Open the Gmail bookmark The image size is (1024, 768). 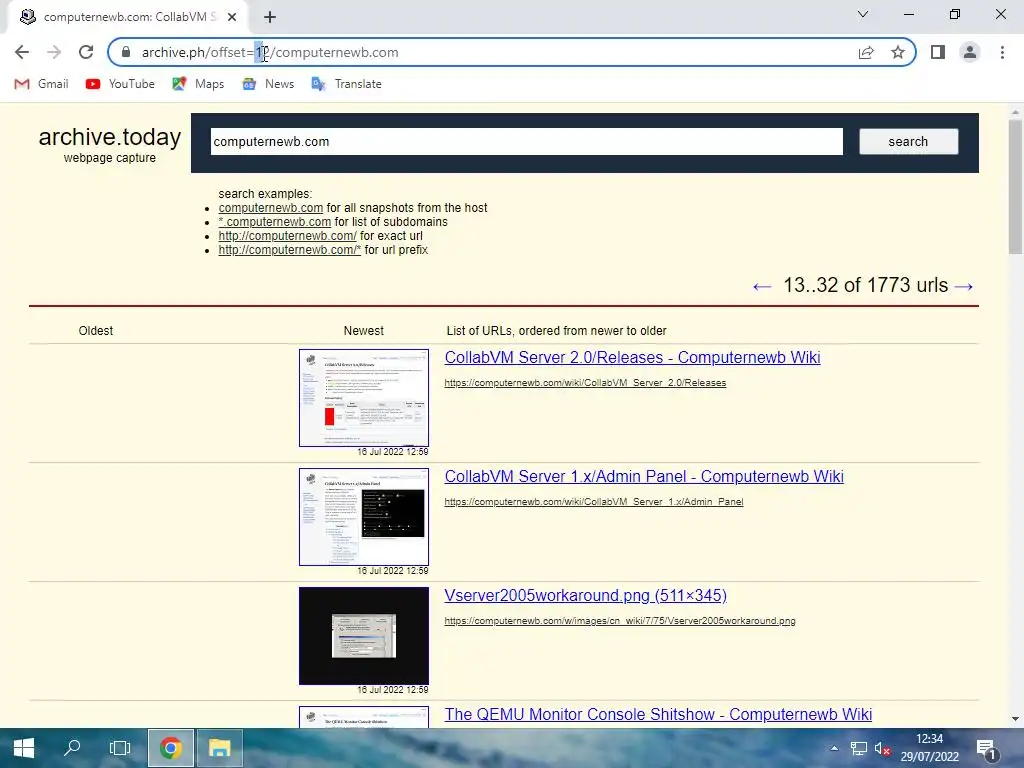(41, 84)
